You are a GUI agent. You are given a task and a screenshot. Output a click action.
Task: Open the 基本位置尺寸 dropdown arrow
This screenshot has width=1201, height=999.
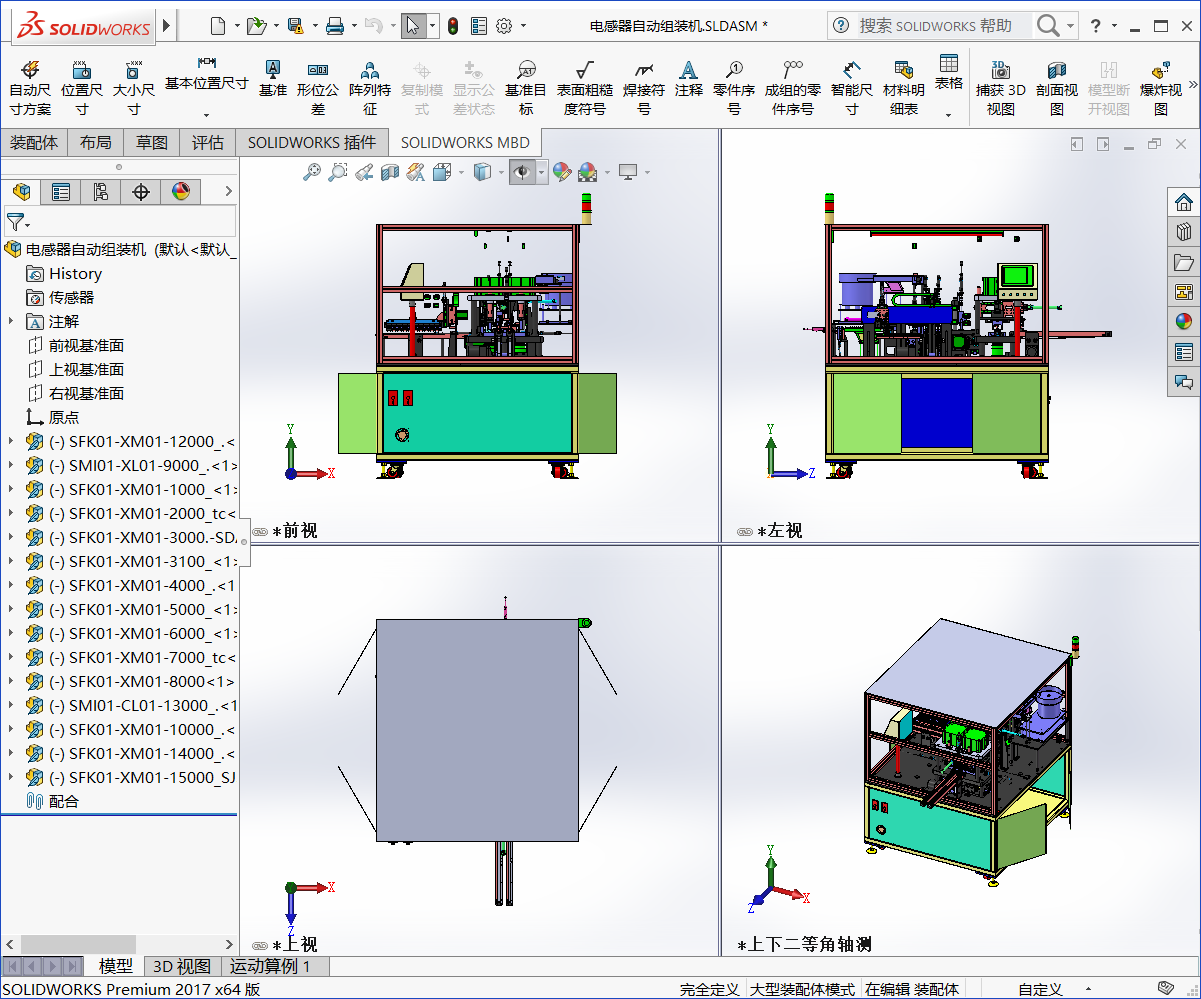(x=206, y=115)
